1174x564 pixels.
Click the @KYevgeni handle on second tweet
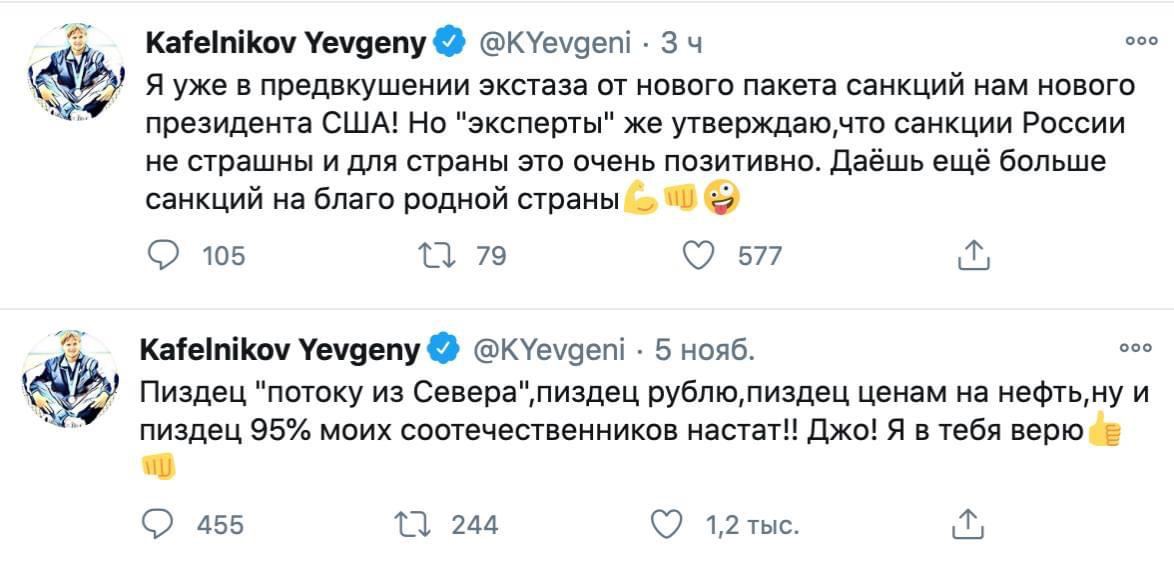(548, 350)
